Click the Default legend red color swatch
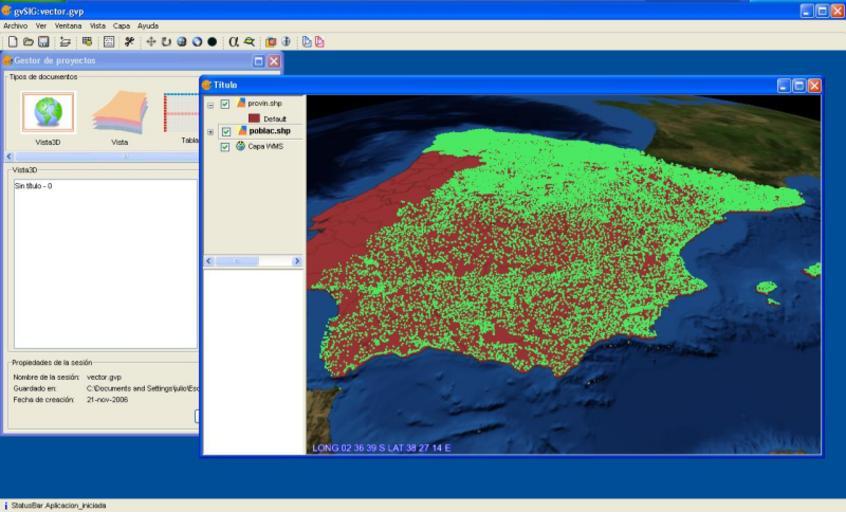Screen dimensions: 846x512 point(254,118)
